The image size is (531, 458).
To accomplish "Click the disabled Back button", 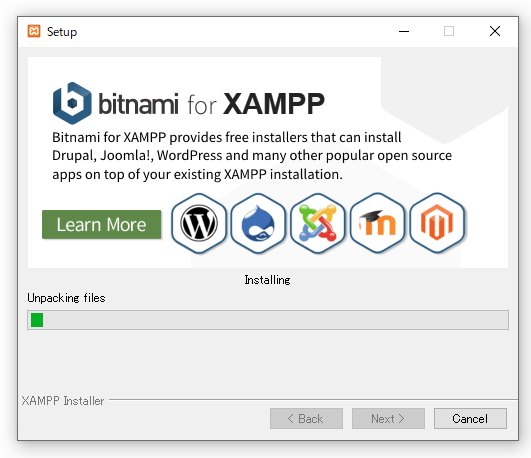I will point(306,419).
